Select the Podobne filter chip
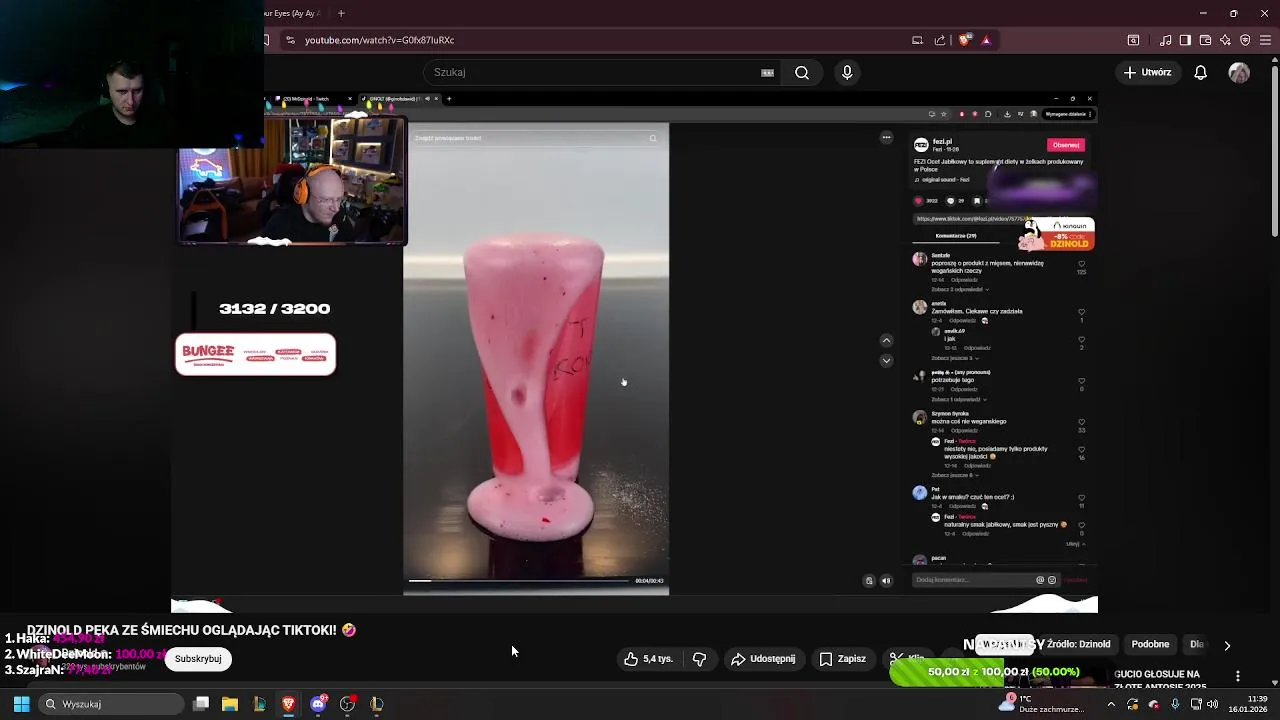This screenshot has width=1280, height=720. click(x=1150, y=644)
